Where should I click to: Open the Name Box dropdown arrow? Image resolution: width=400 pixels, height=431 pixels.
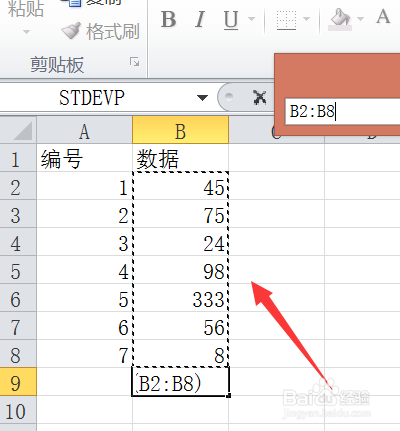[202, 98]
